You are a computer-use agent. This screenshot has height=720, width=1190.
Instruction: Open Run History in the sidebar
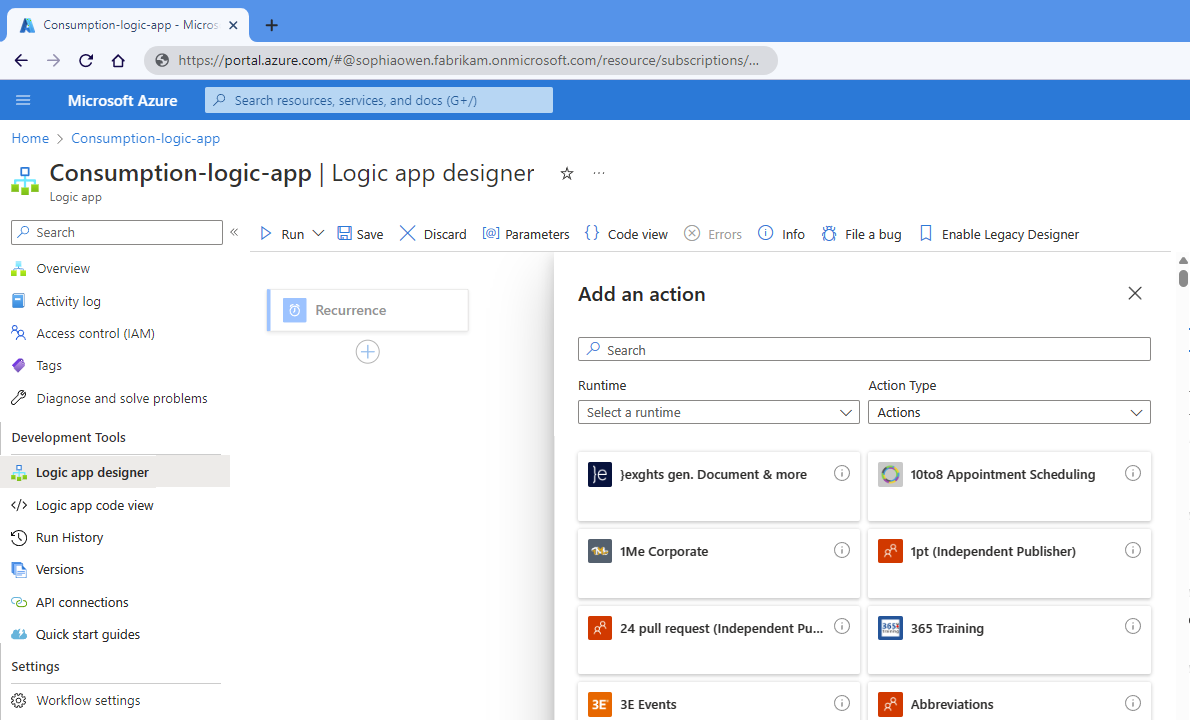click(x=69, y=537)
